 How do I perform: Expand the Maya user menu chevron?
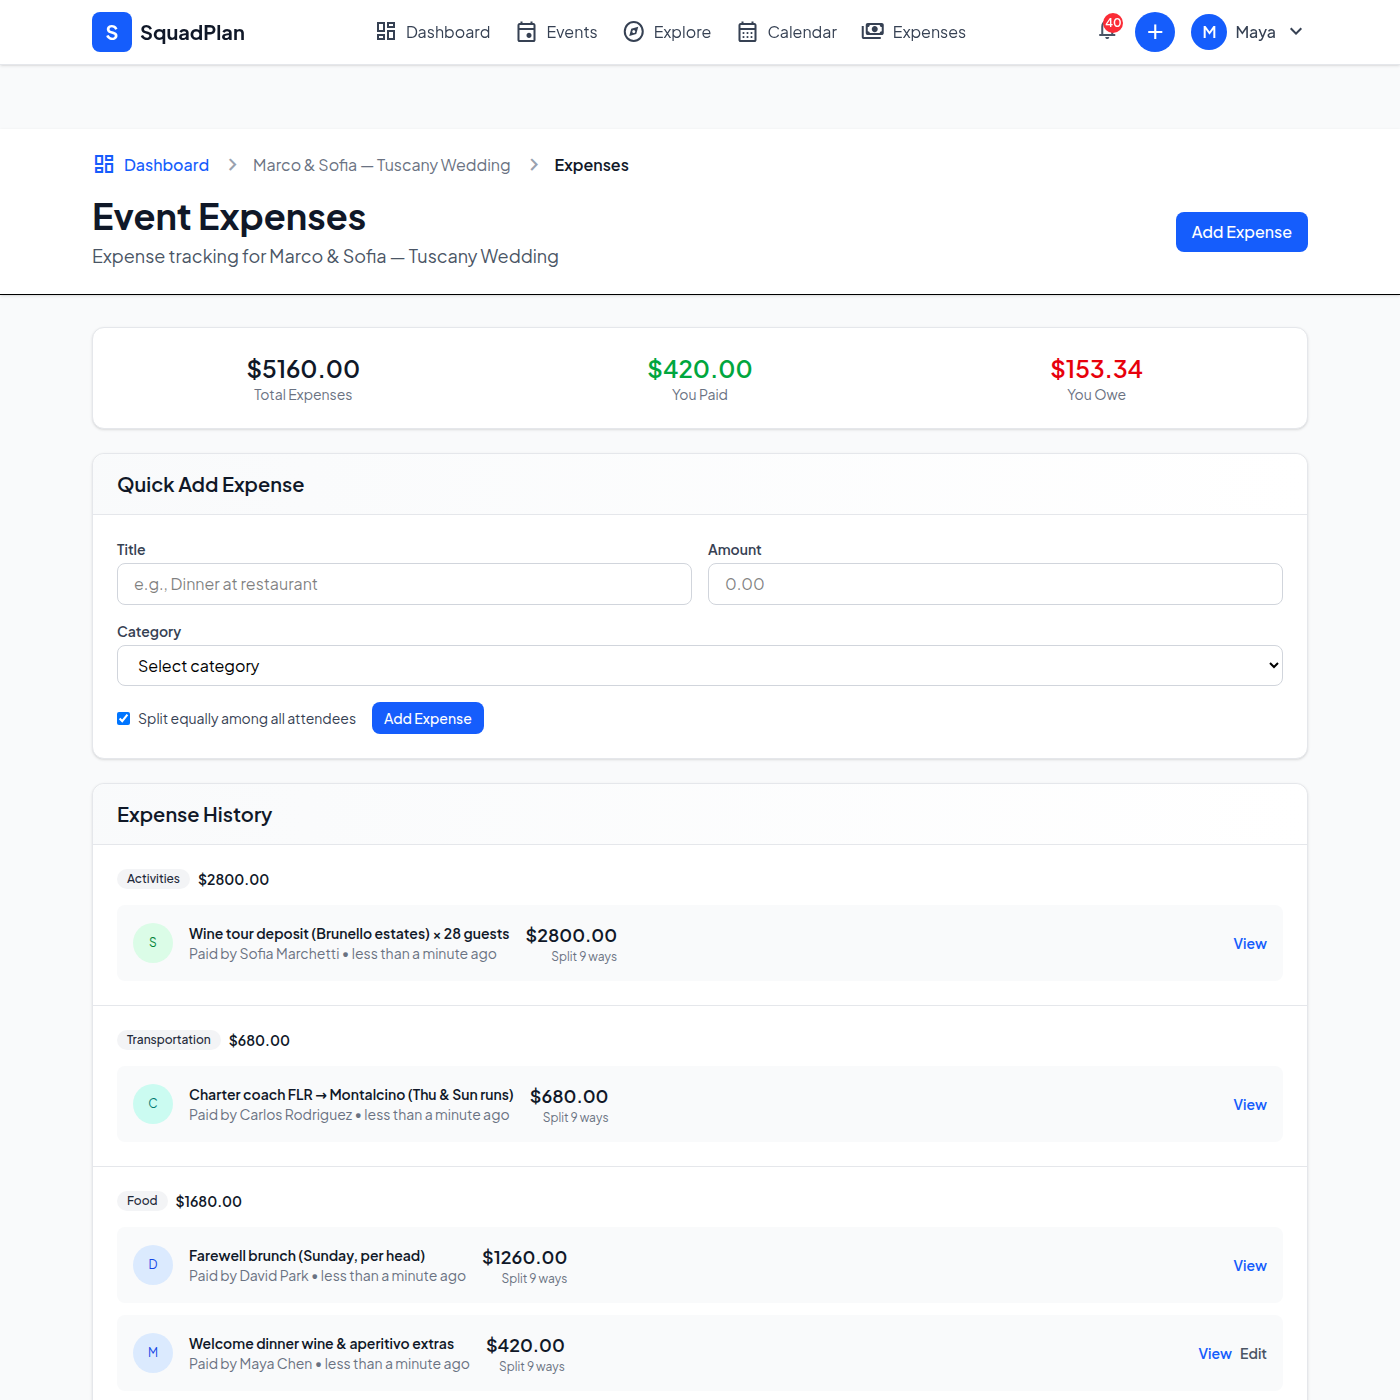click(1296, 32)
